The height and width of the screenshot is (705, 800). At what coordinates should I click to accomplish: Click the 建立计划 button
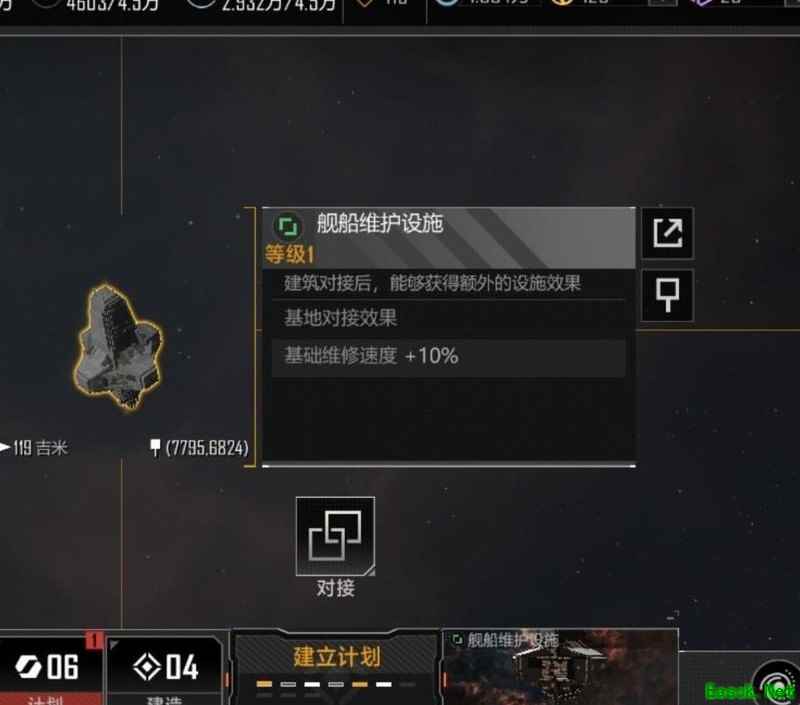point(337,657)
